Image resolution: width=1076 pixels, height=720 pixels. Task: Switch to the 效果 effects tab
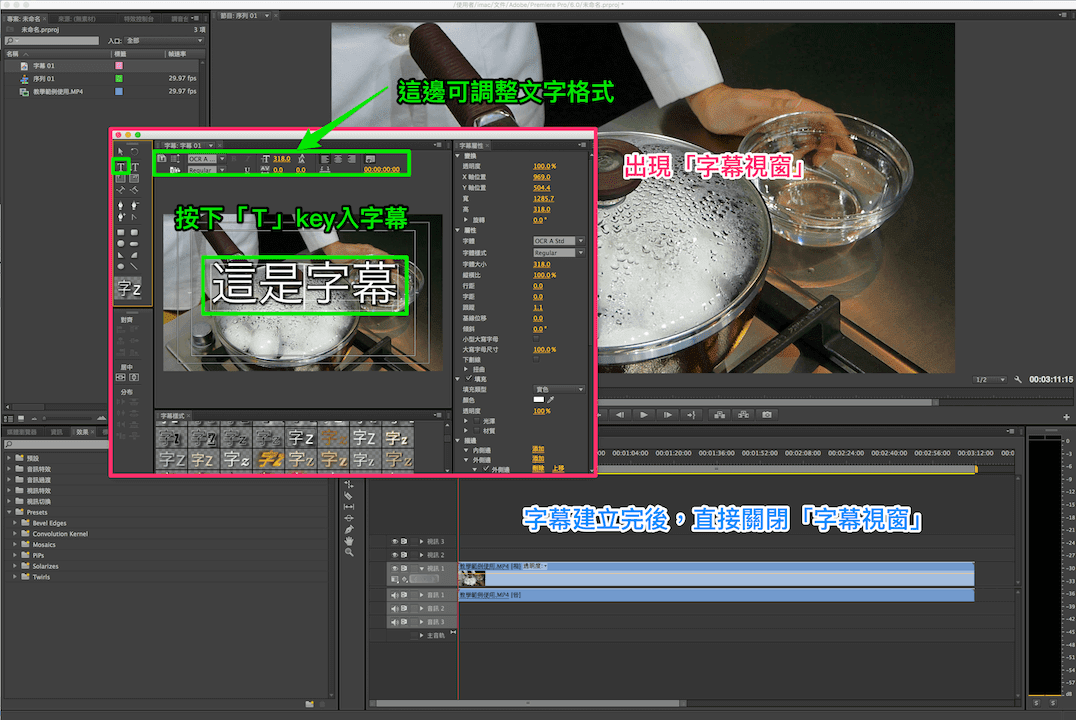coord(82,432)
